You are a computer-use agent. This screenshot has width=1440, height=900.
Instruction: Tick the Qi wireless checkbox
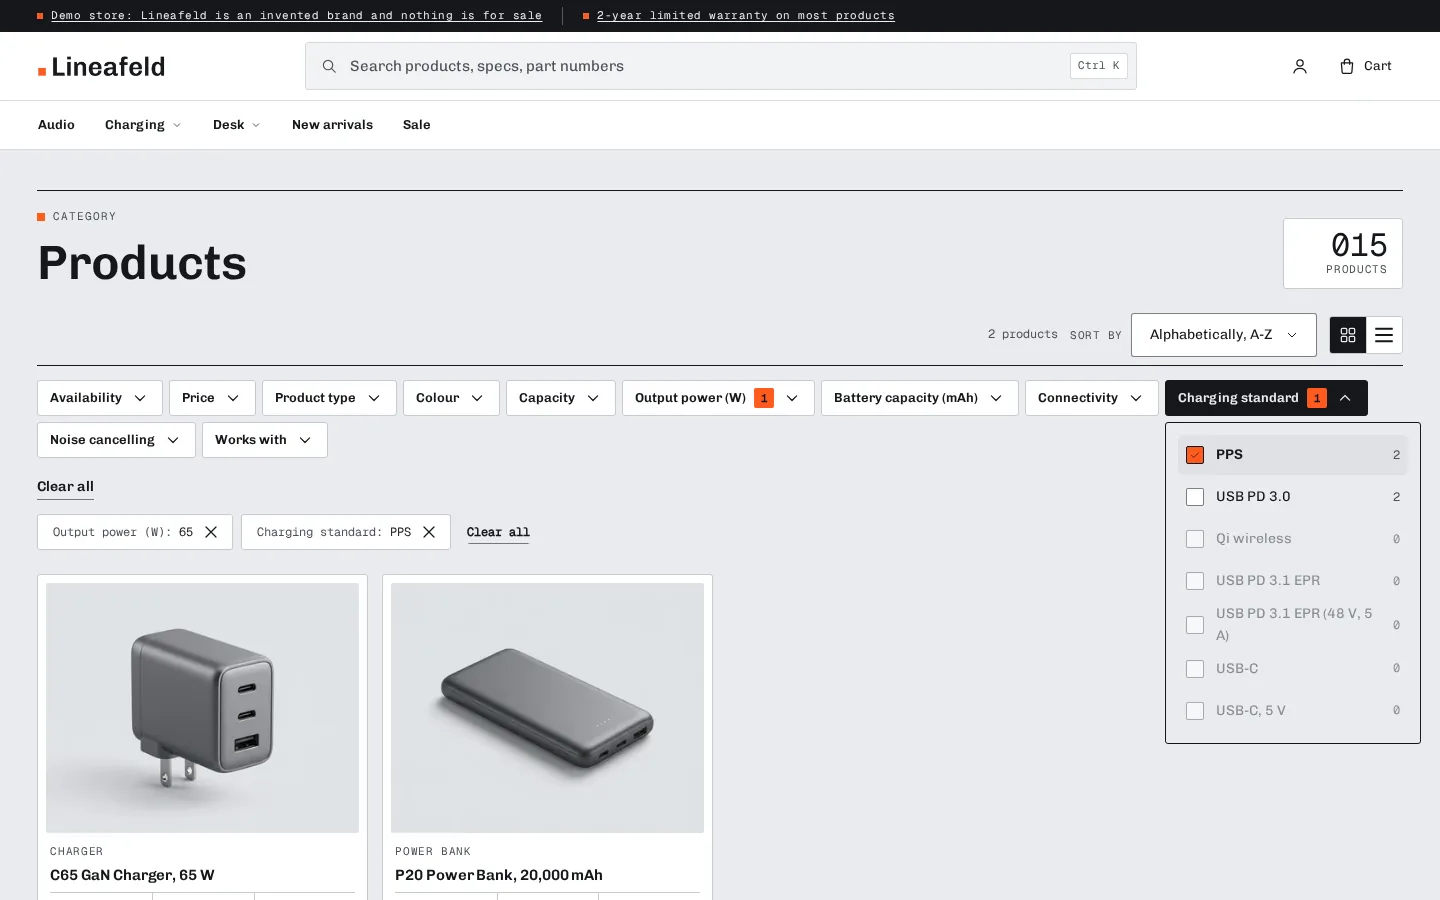tap(1195, 539)
